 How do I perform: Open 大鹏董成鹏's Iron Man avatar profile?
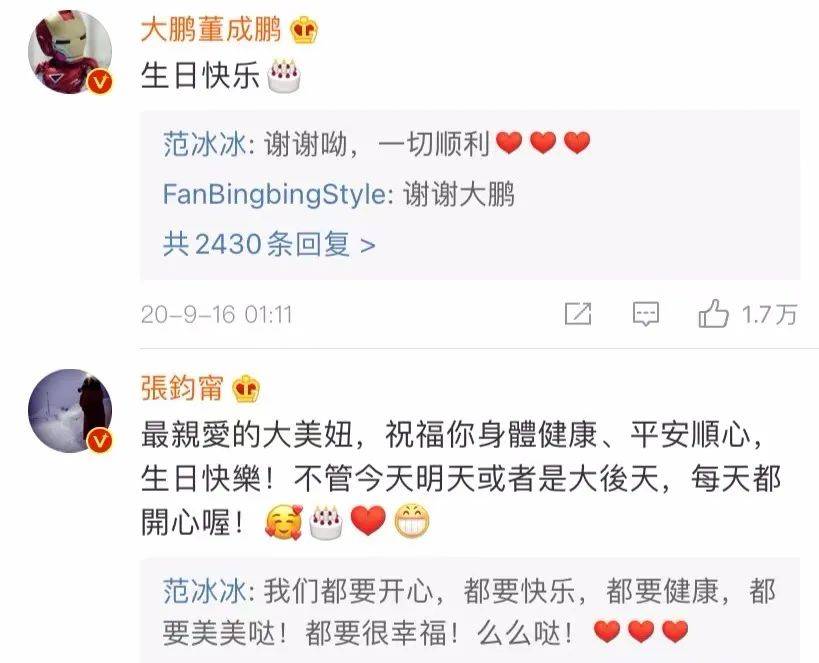point(70,52)
